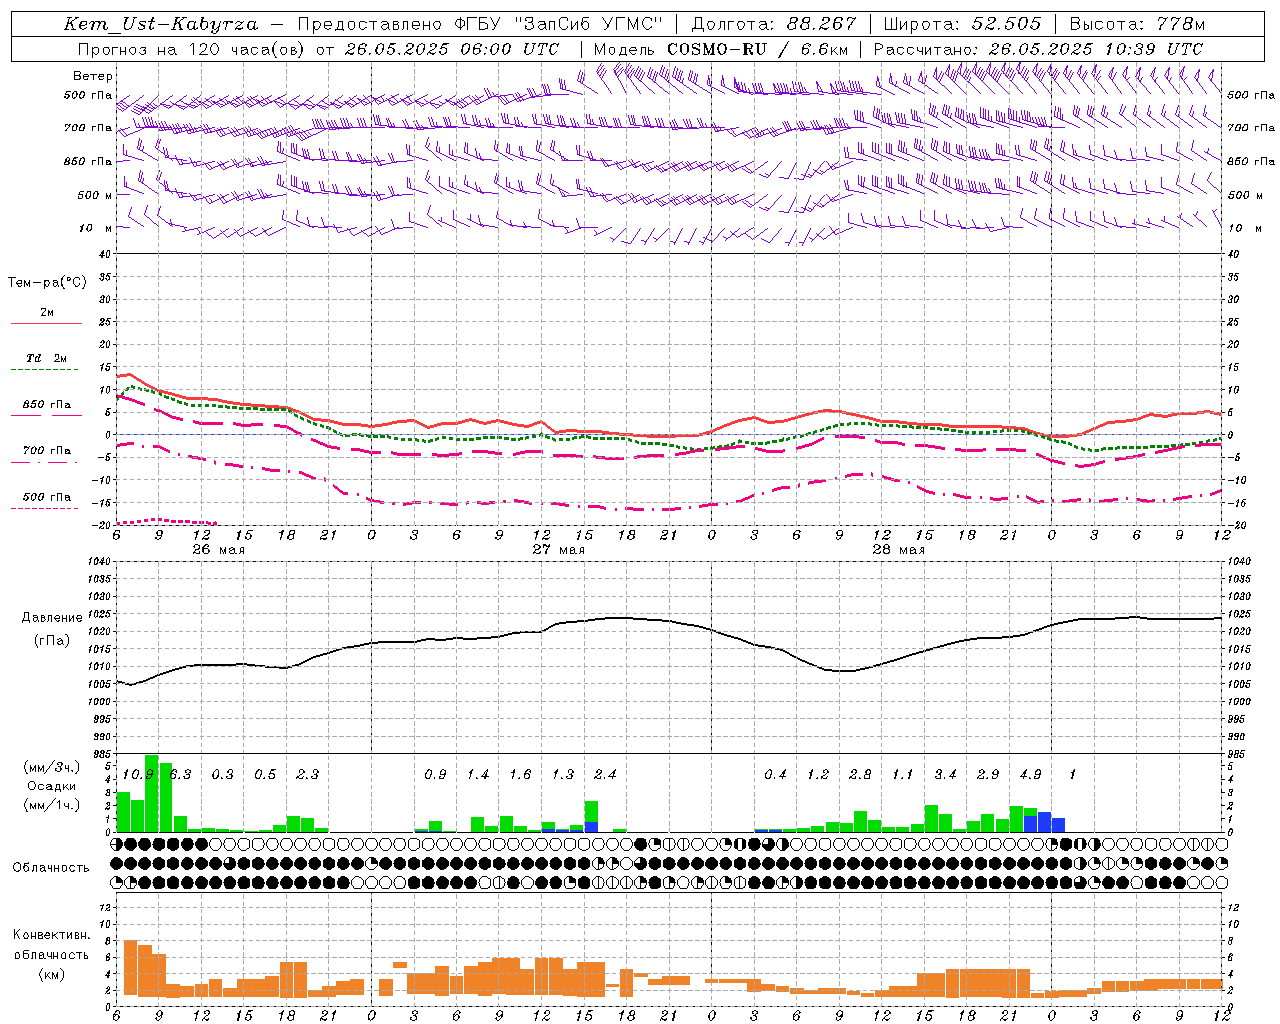Select the longitude value 88.267
The width and height of the screenshot is (1280, 1024).
[x=823, y=24]
